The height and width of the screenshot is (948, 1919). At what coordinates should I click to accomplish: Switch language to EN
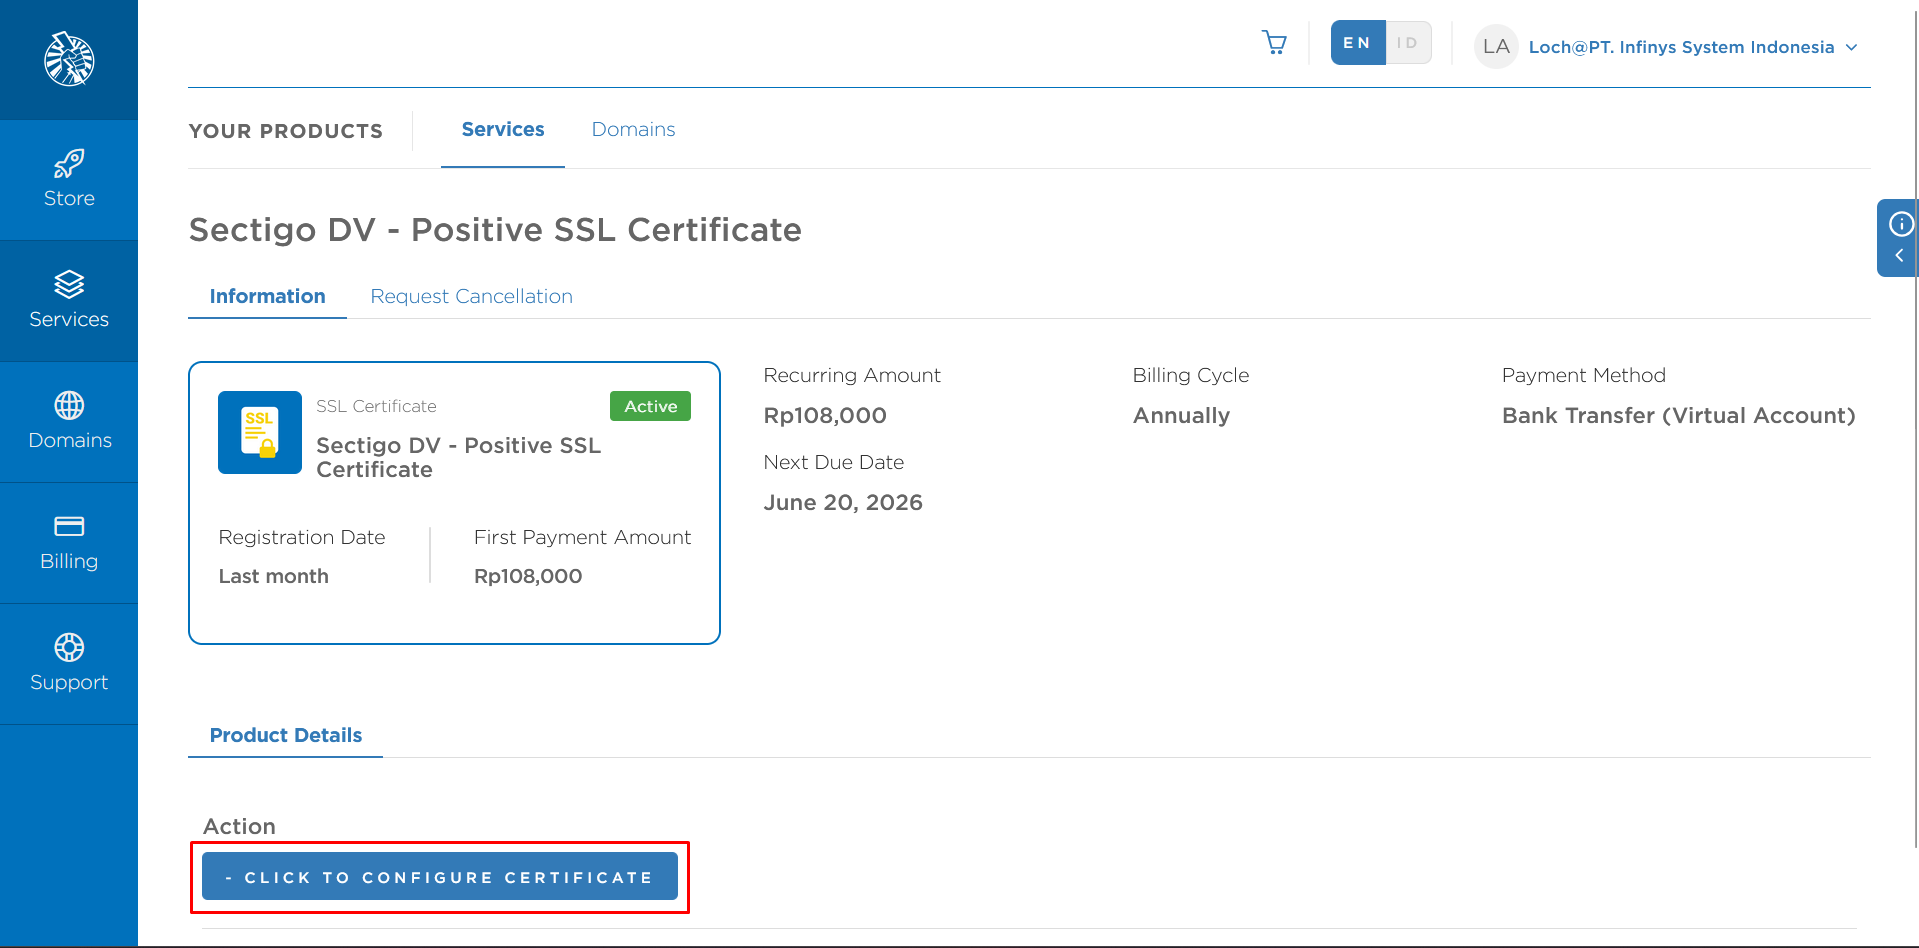click(x=1357, y=43)
